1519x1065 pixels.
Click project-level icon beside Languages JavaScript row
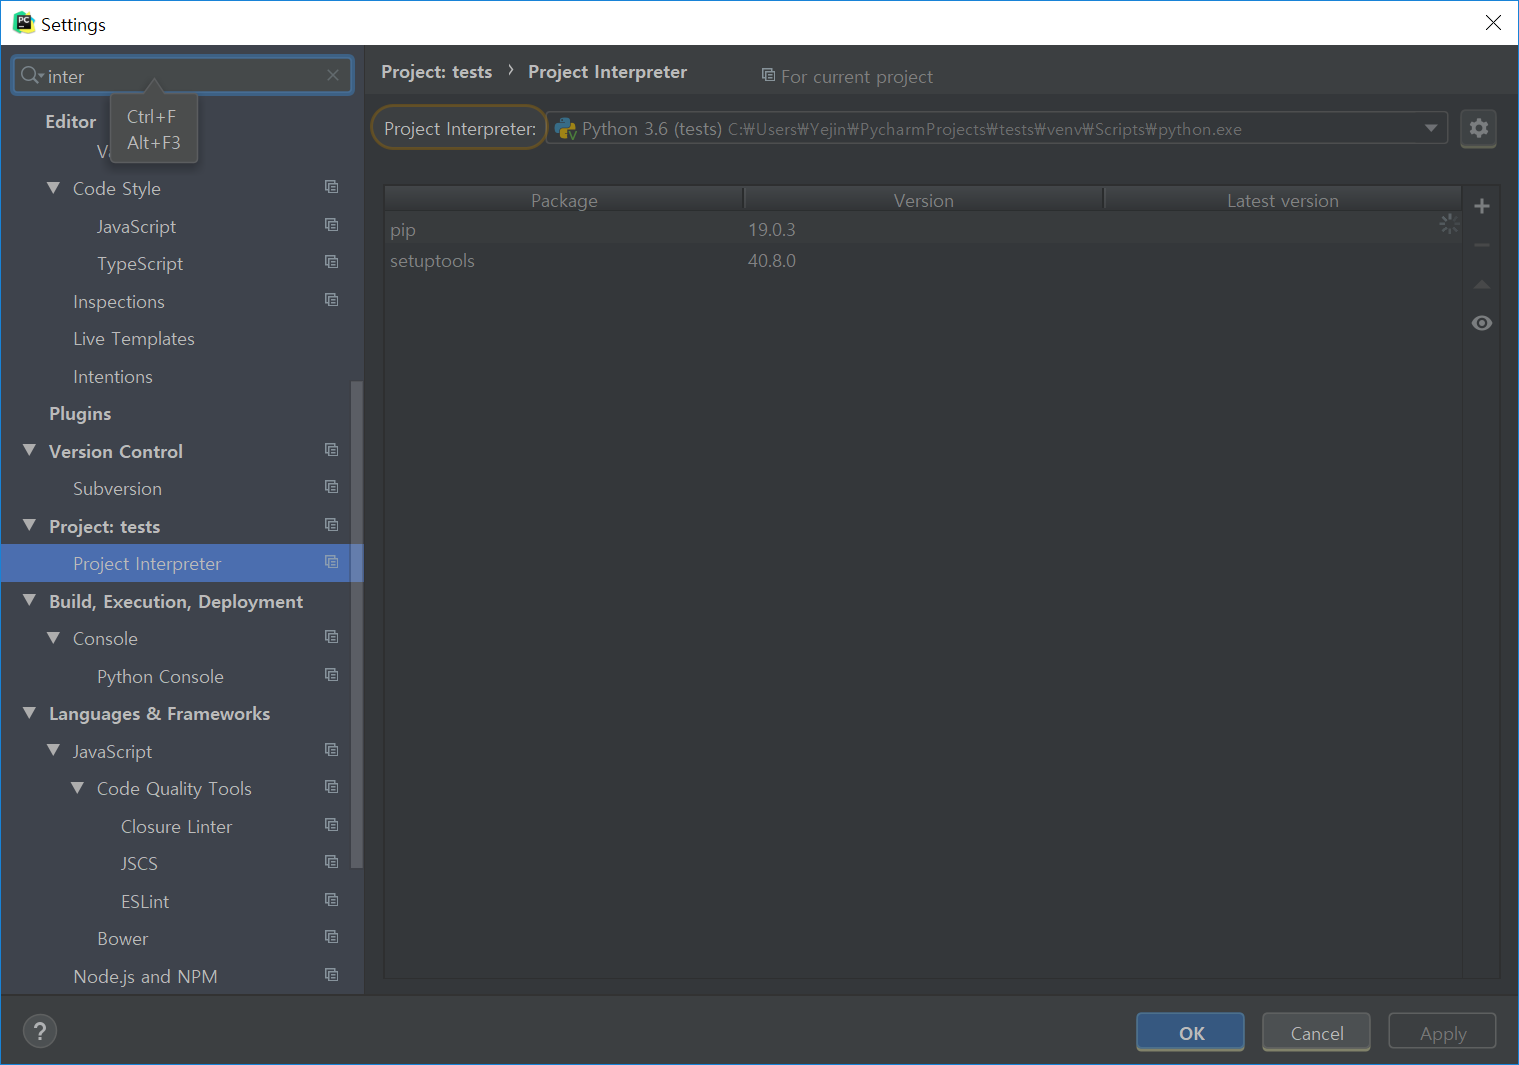tap(332, 750)
